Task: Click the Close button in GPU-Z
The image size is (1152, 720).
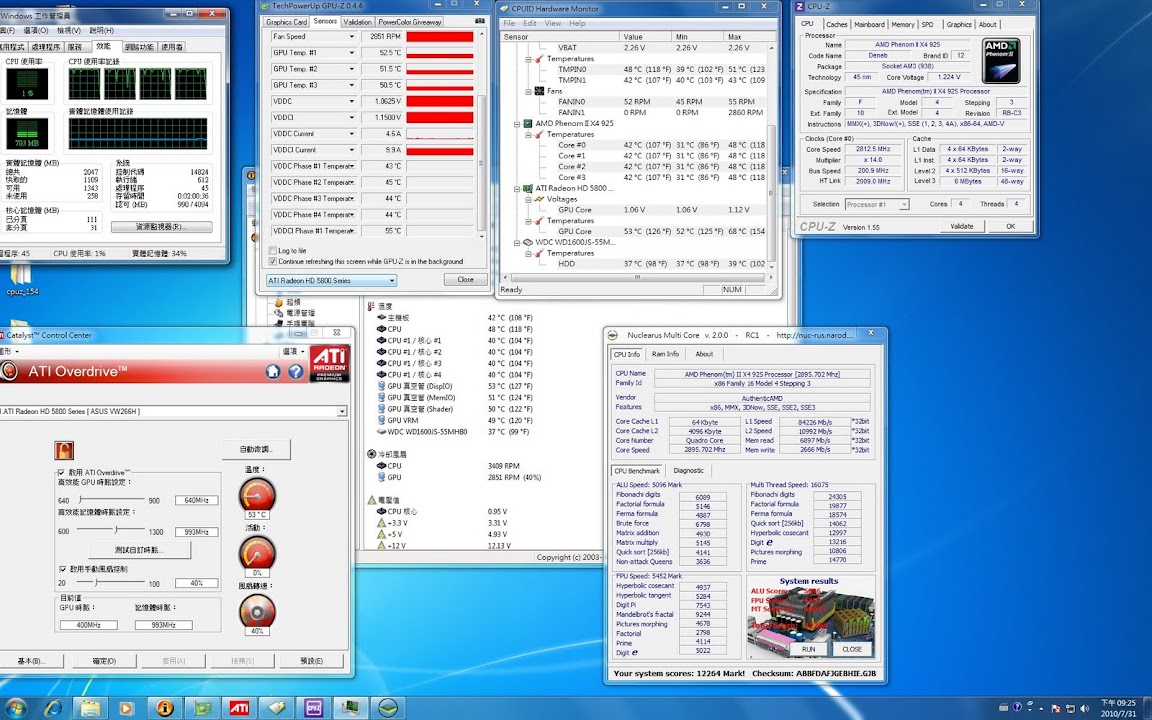Action: point(466,280)
